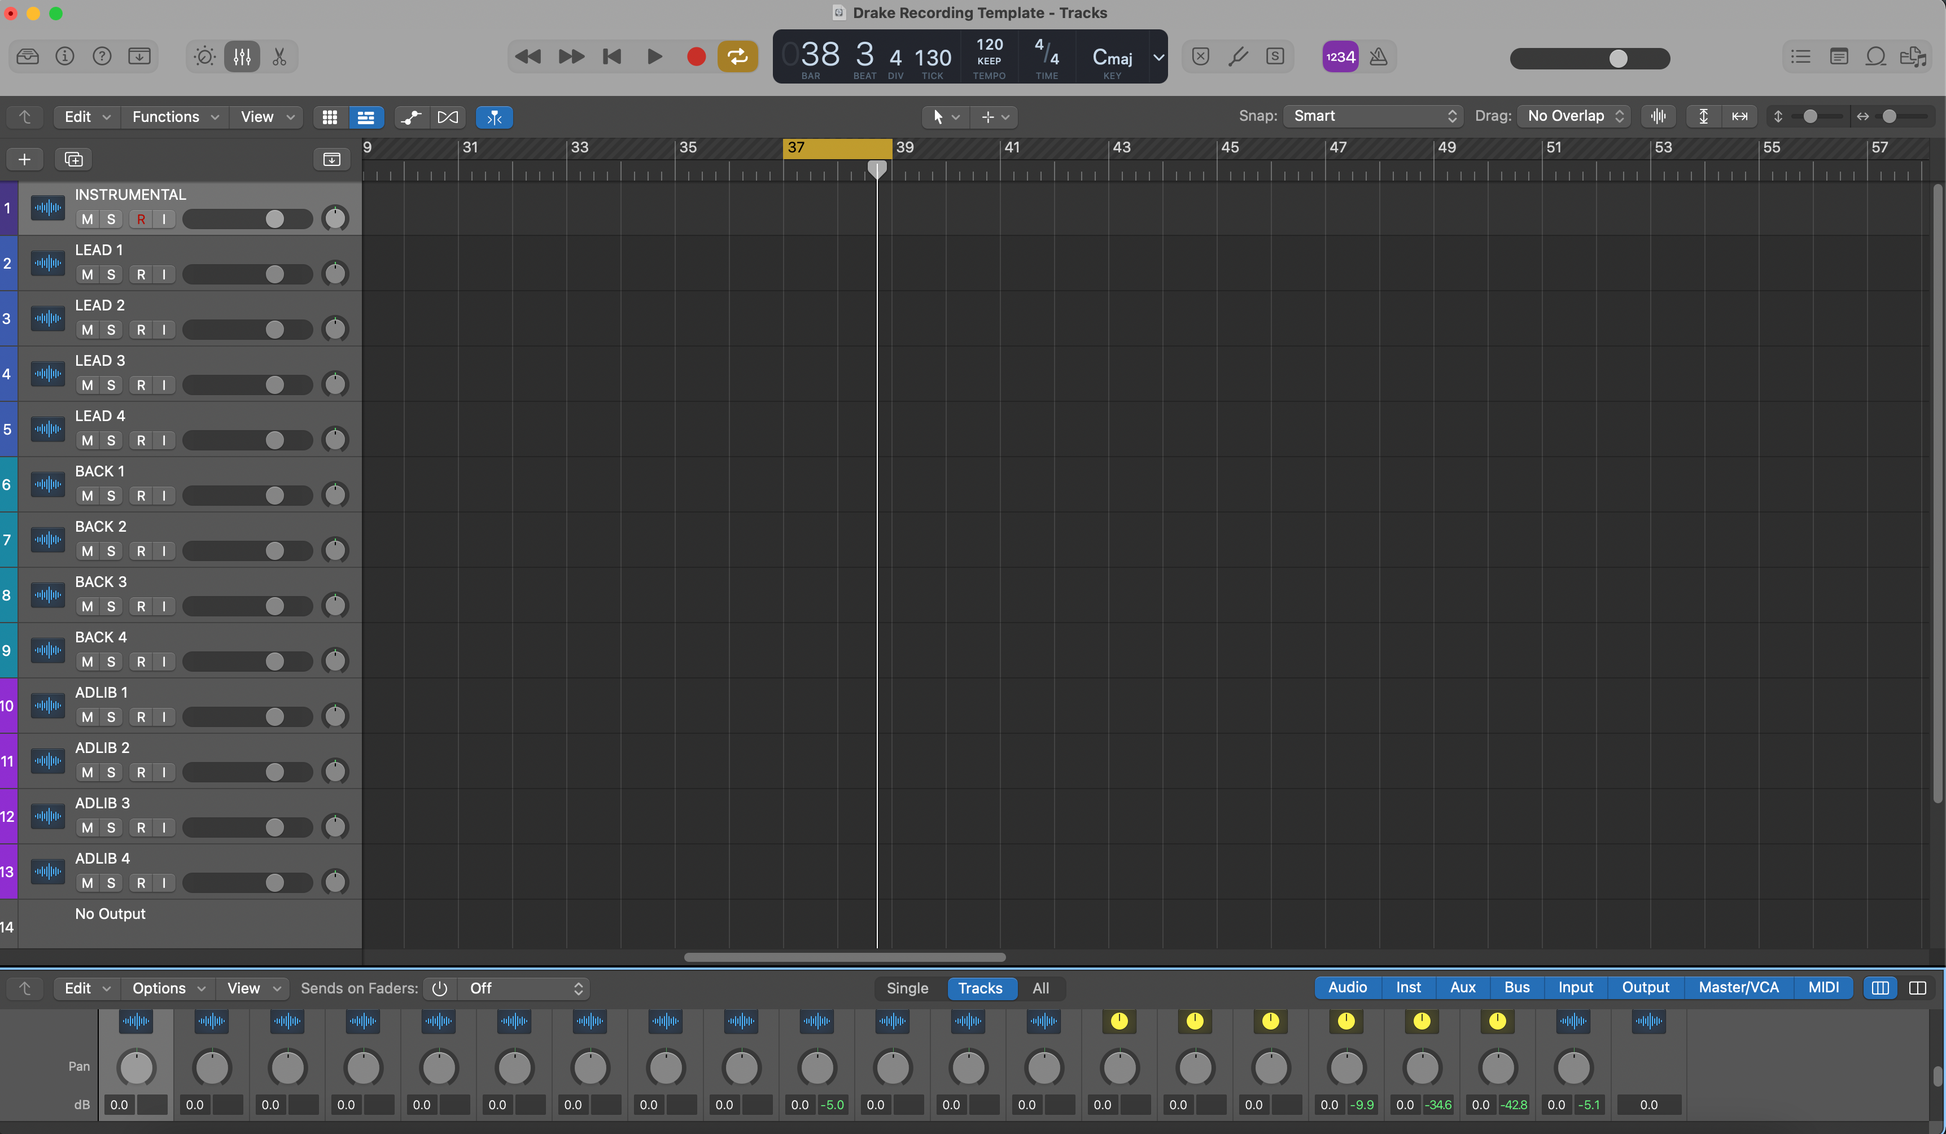The height and width of the screenshot is (1134, 1946).
Task: Show automation using the automation toolbar icon
Action: click(x=410, y=117)
